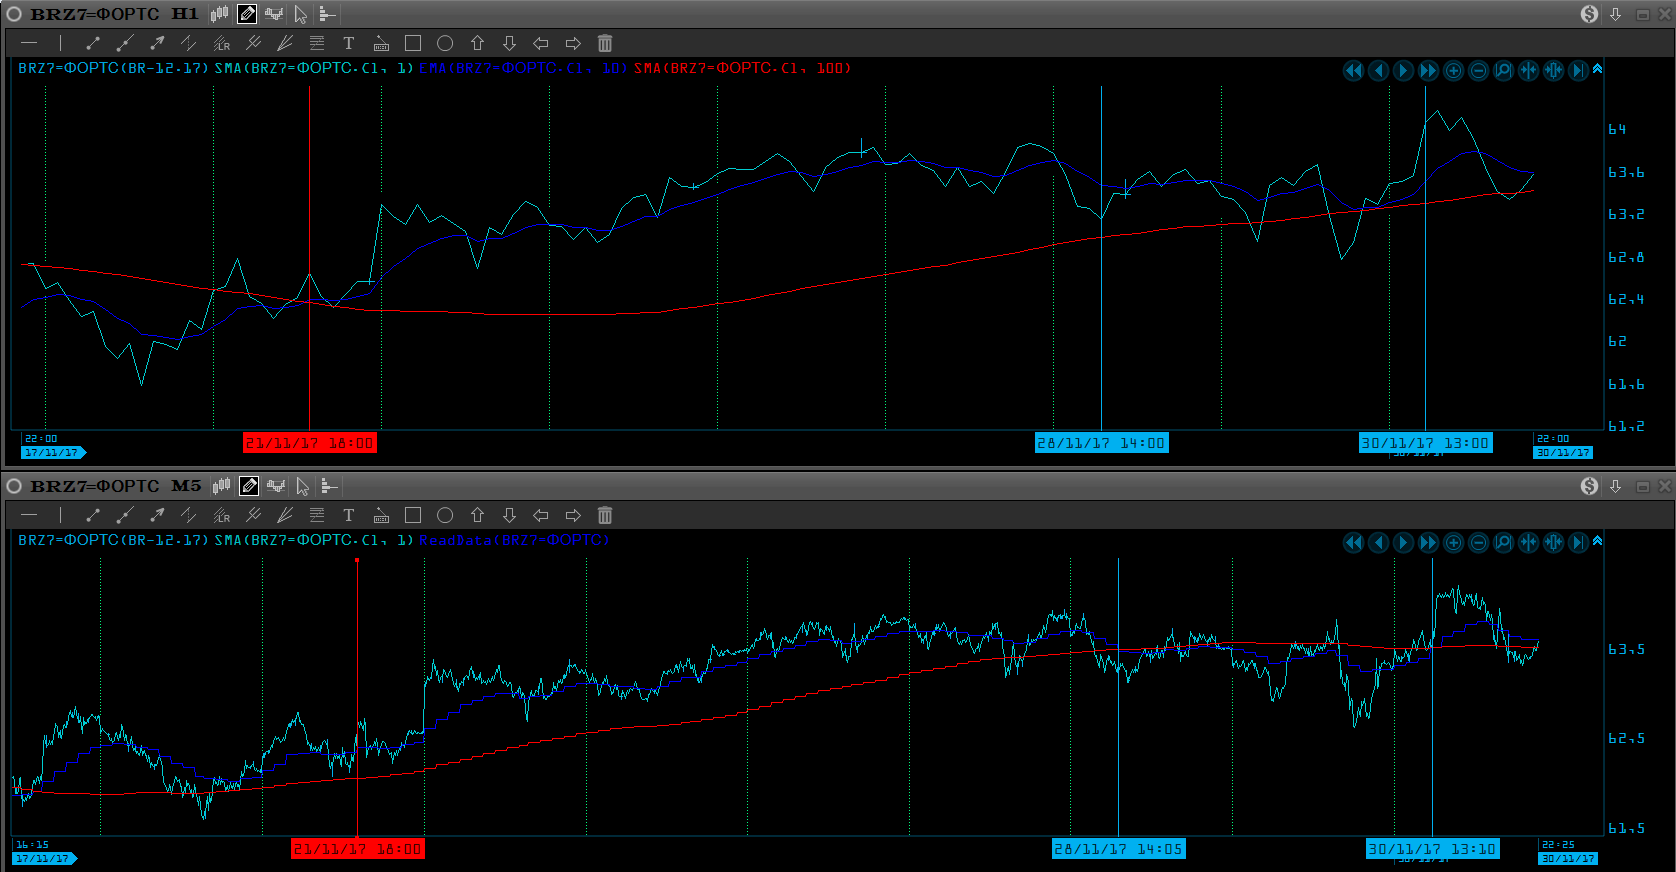Select the arrow line tool in H1 toolbar
The width and height of the screenshot is (1676, 872).
(x=157, y=43)
